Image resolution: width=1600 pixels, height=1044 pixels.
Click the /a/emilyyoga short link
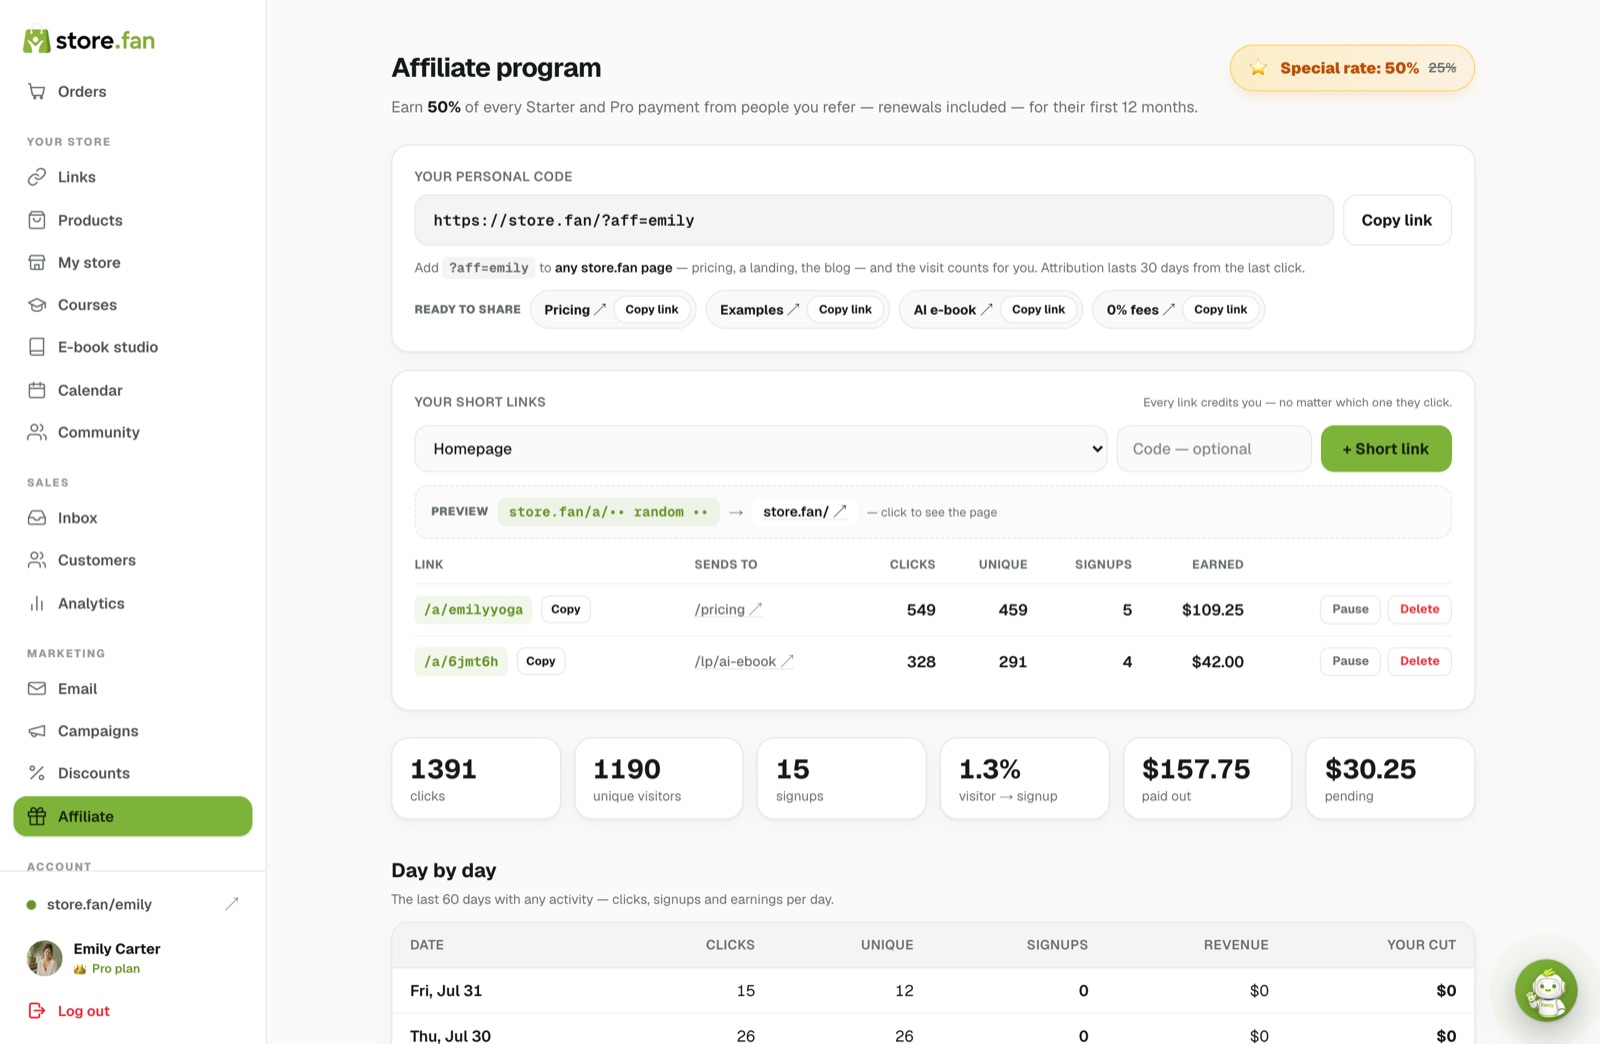click(473, 610)
